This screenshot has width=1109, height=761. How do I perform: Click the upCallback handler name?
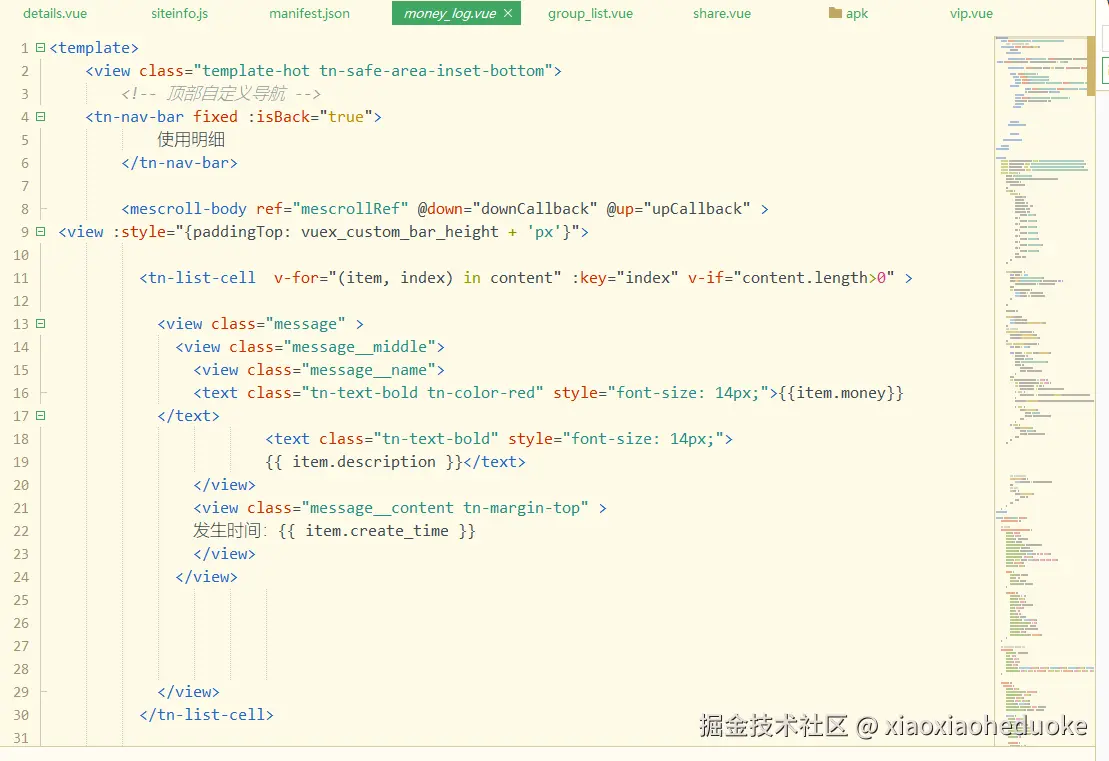[697, 209]
